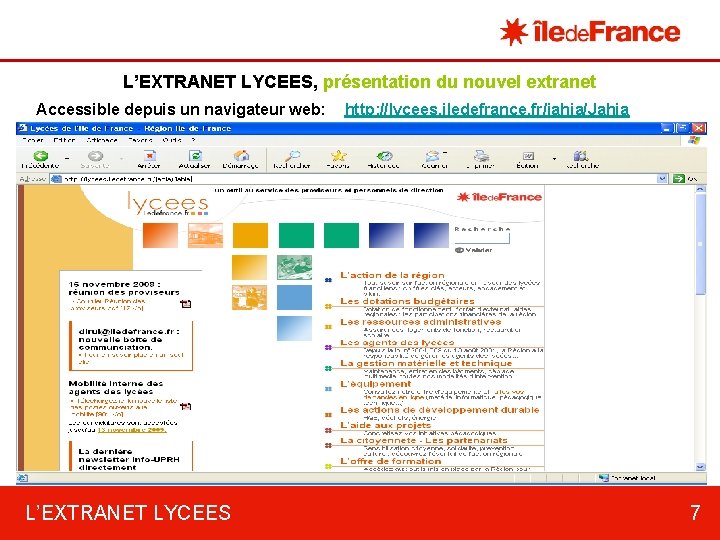Click the lycees iledefrance.fr site logo
This screenshot has height=540, width=720.
[x=168, y=204]
